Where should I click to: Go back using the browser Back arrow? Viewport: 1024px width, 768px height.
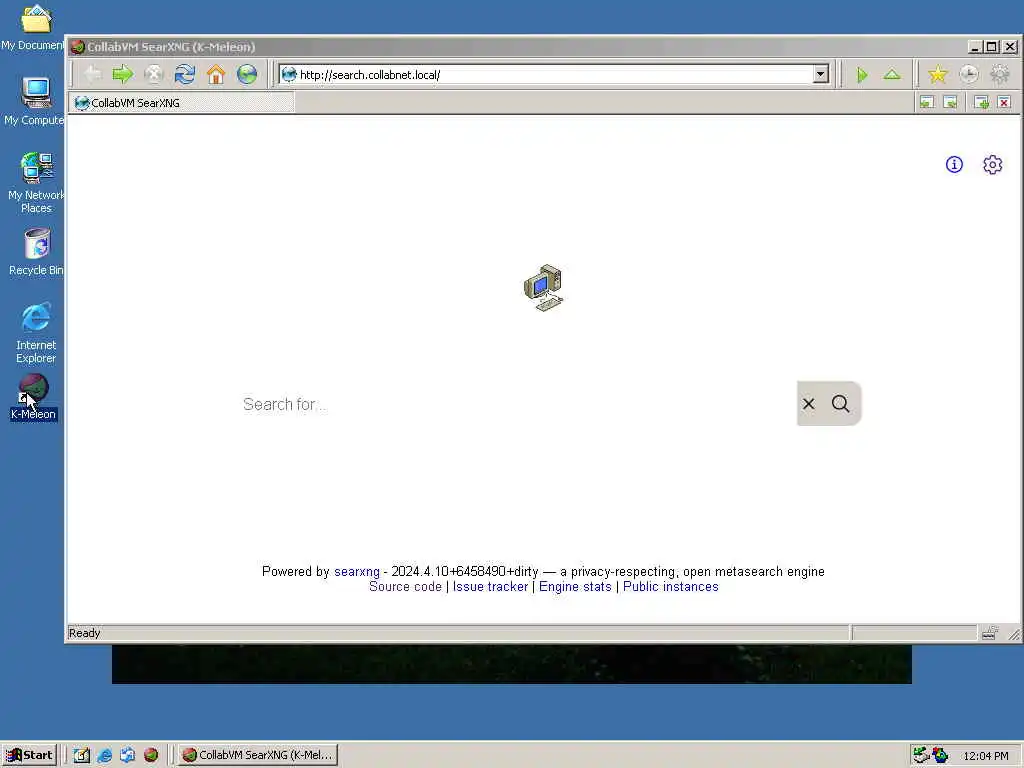[x=93, y=74]
